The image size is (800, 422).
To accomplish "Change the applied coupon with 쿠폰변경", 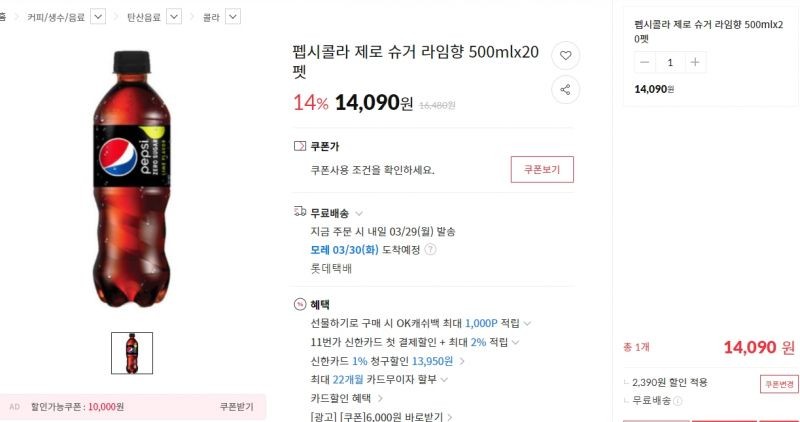I will coord(779,384).
